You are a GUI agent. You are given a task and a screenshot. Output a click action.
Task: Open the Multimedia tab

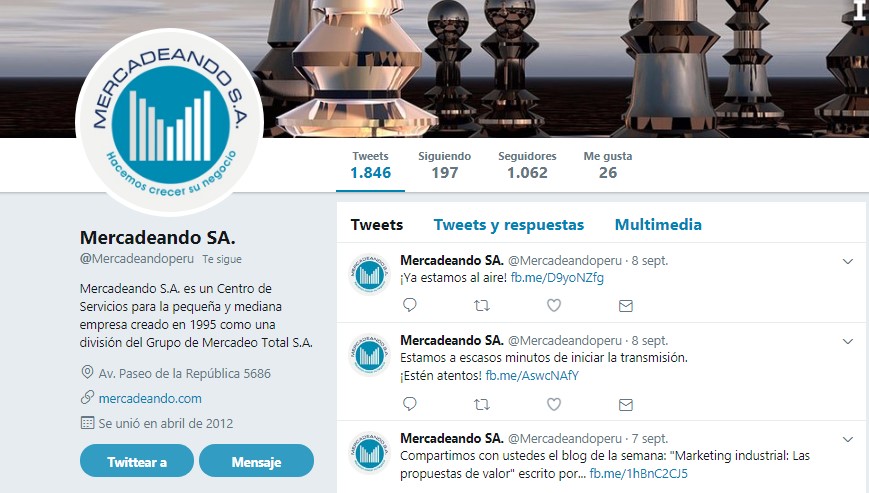pos(658,224)
